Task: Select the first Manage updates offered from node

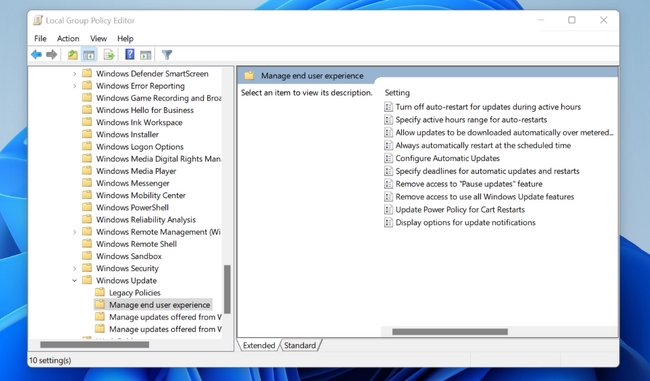Action: tap(165, 317)
